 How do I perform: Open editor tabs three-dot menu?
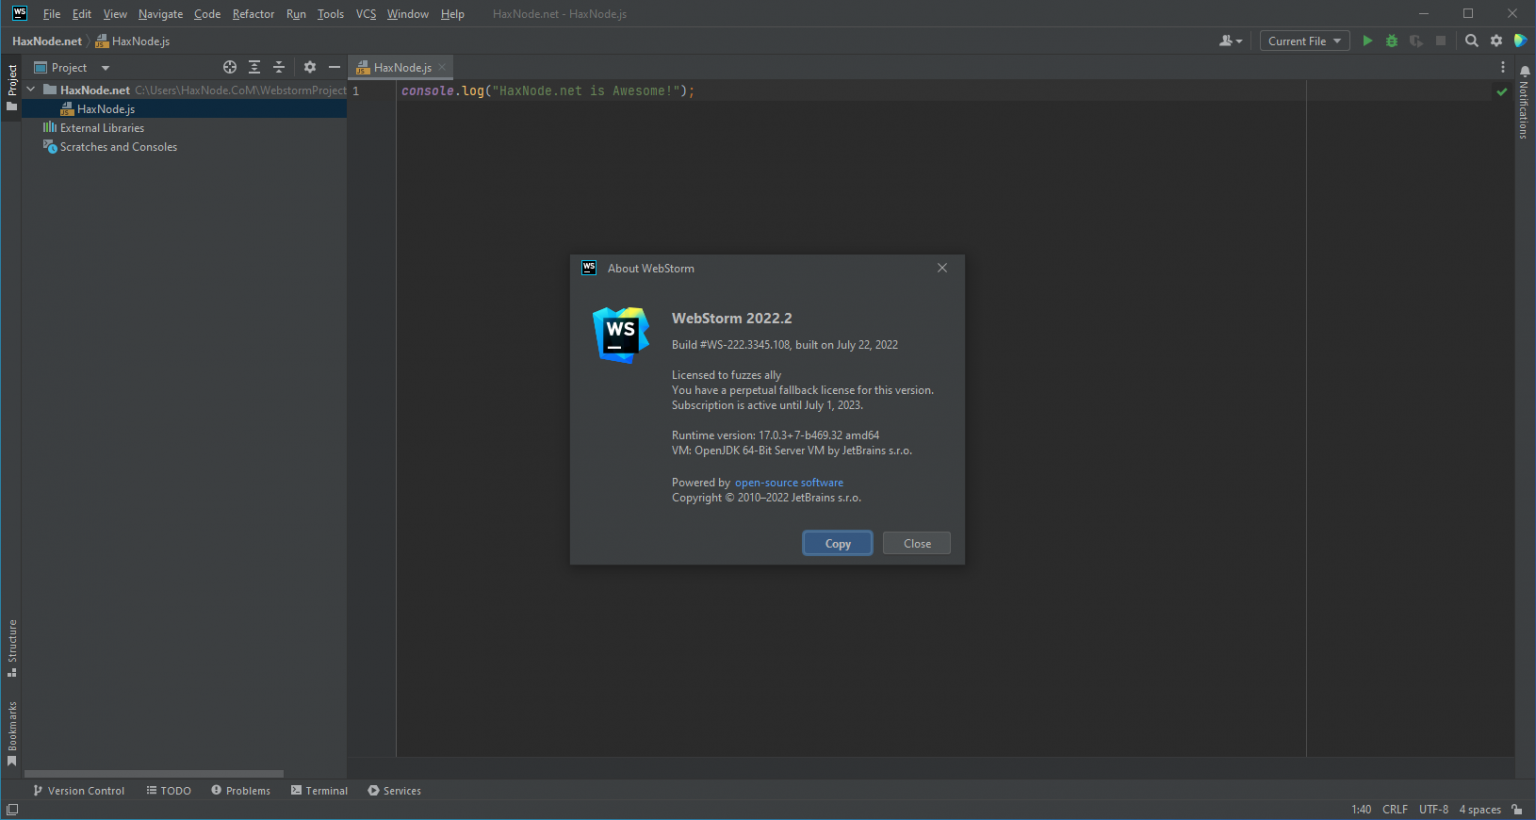pos(1502,67)
